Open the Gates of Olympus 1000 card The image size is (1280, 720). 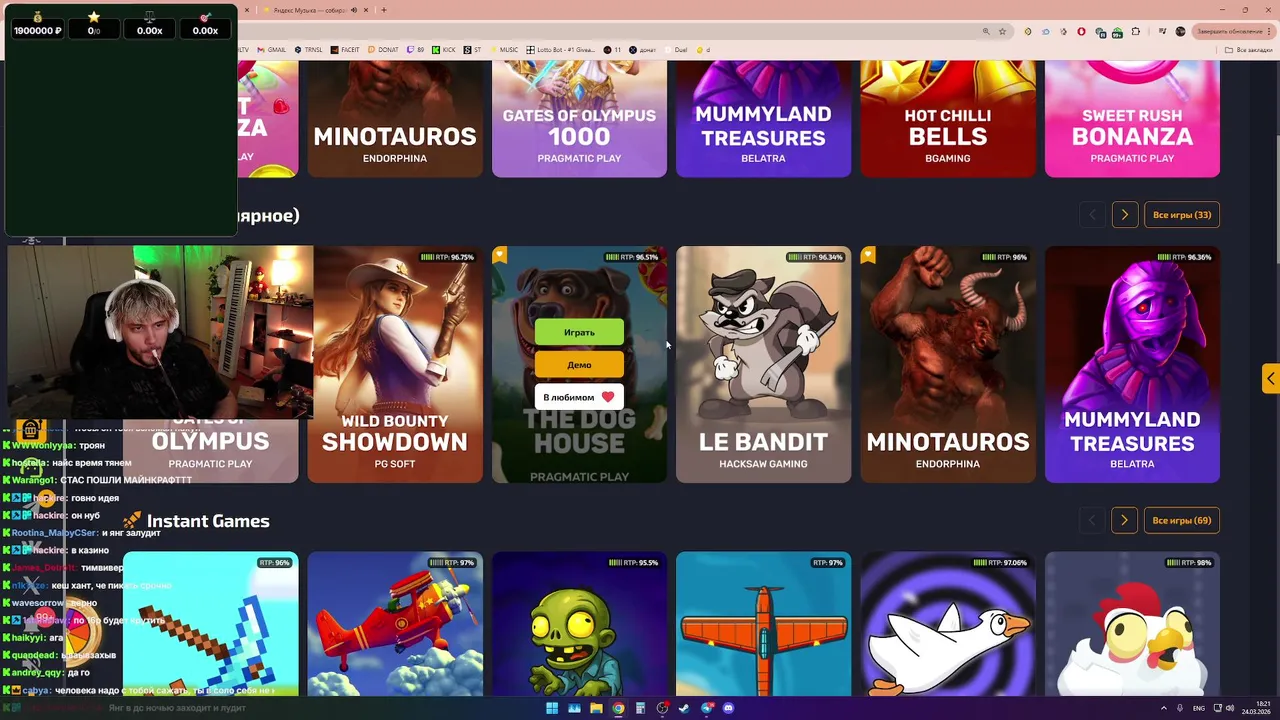pyautogui.click(x=579, y=118)
